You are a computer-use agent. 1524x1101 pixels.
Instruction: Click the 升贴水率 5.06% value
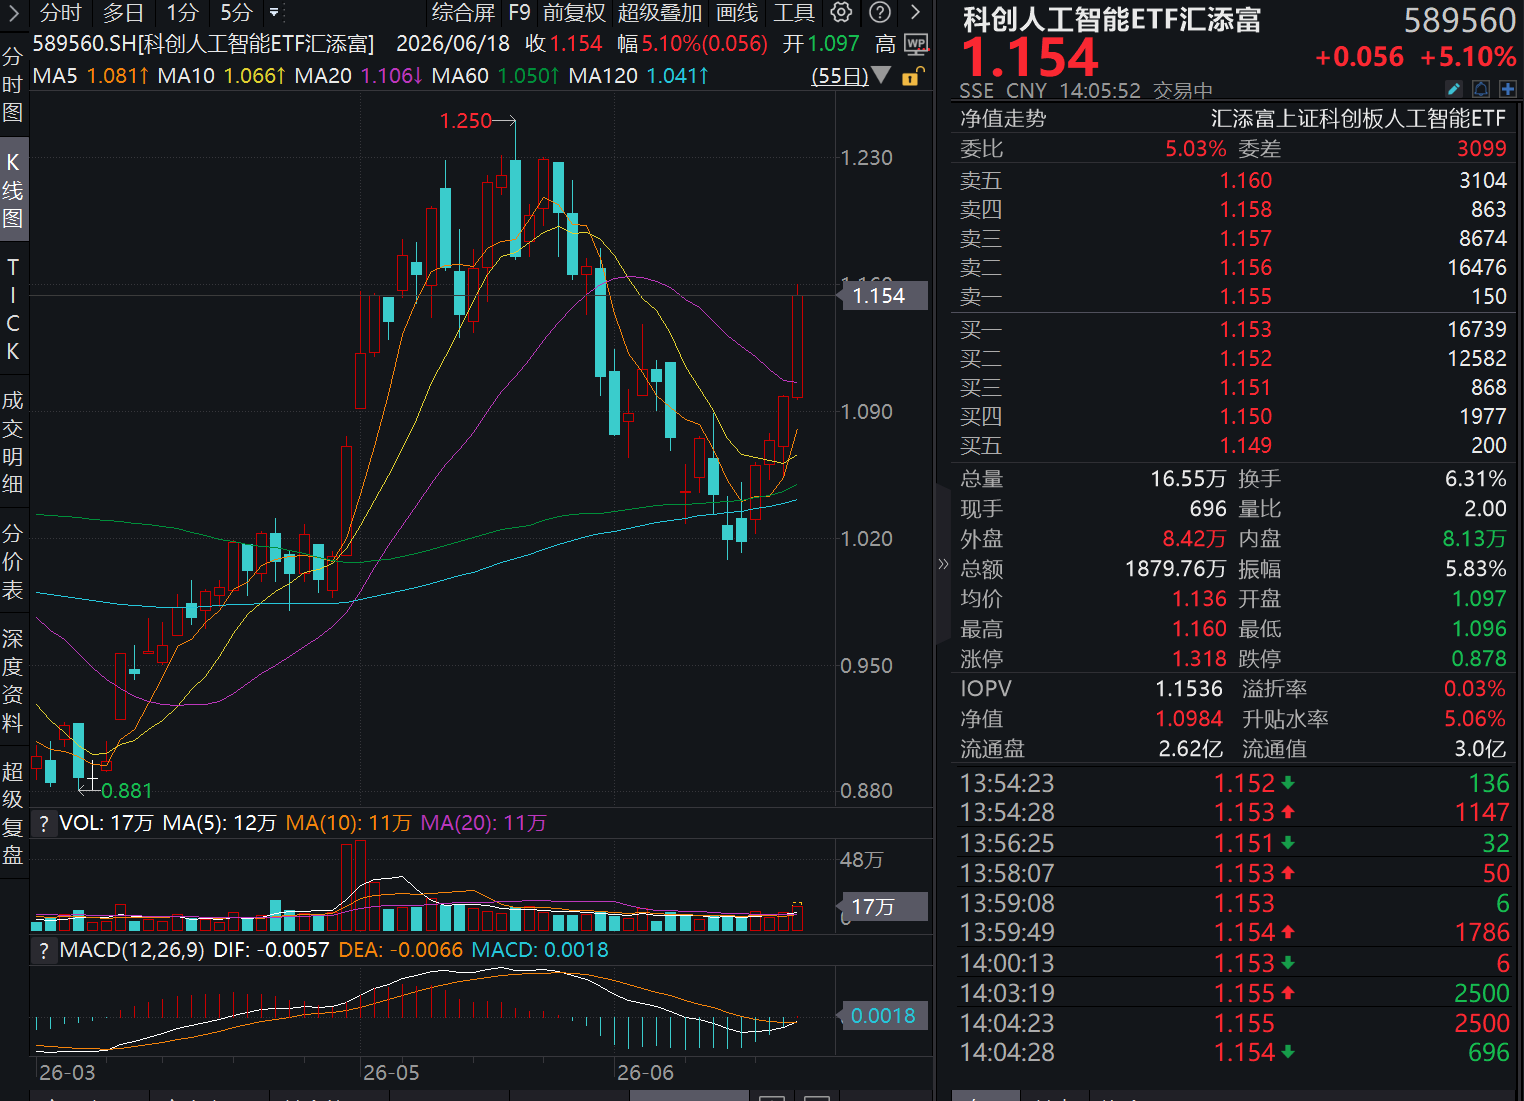point(1475,719)
